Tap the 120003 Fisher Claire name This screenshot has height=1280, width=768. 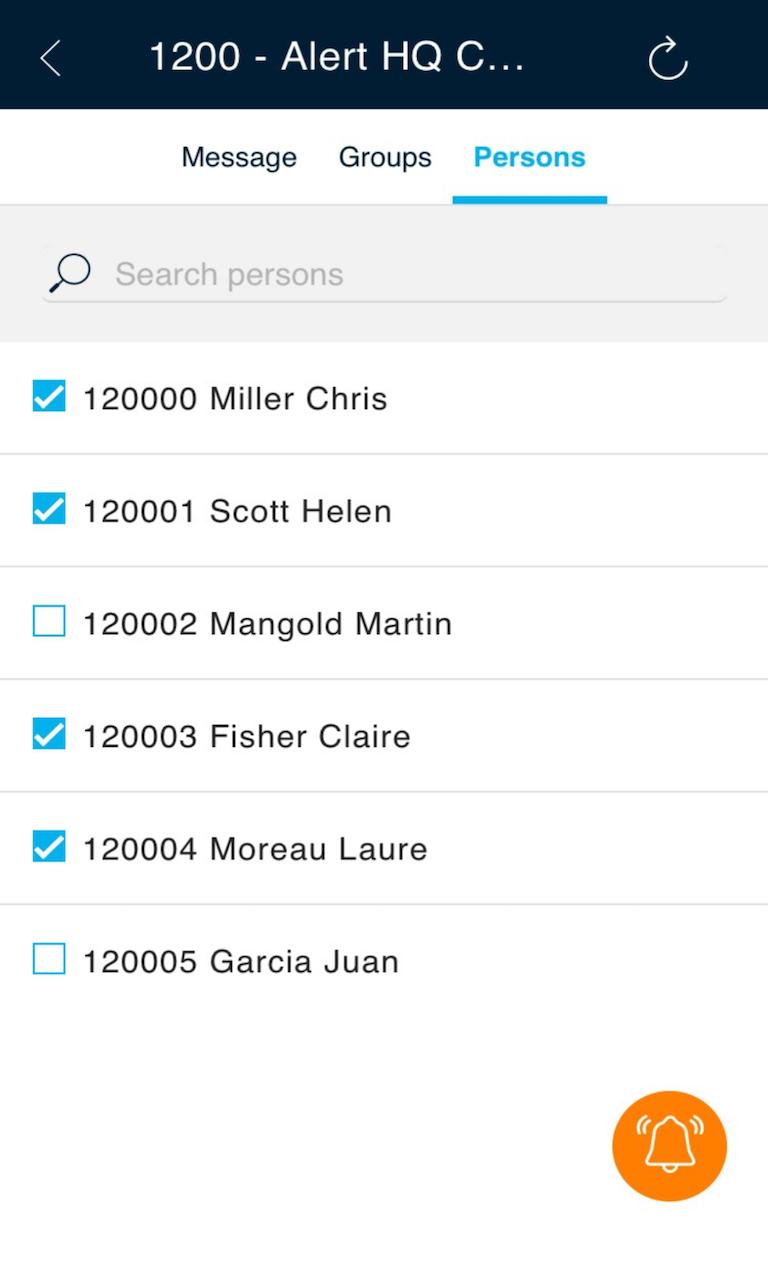pos(247,737)
